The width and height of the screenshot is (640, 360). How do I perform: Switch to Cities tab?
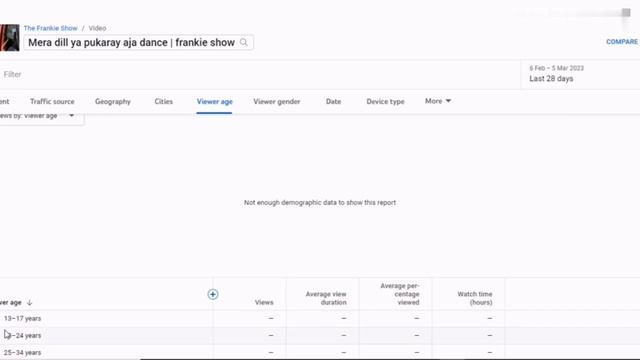click(x=164, y=102)
